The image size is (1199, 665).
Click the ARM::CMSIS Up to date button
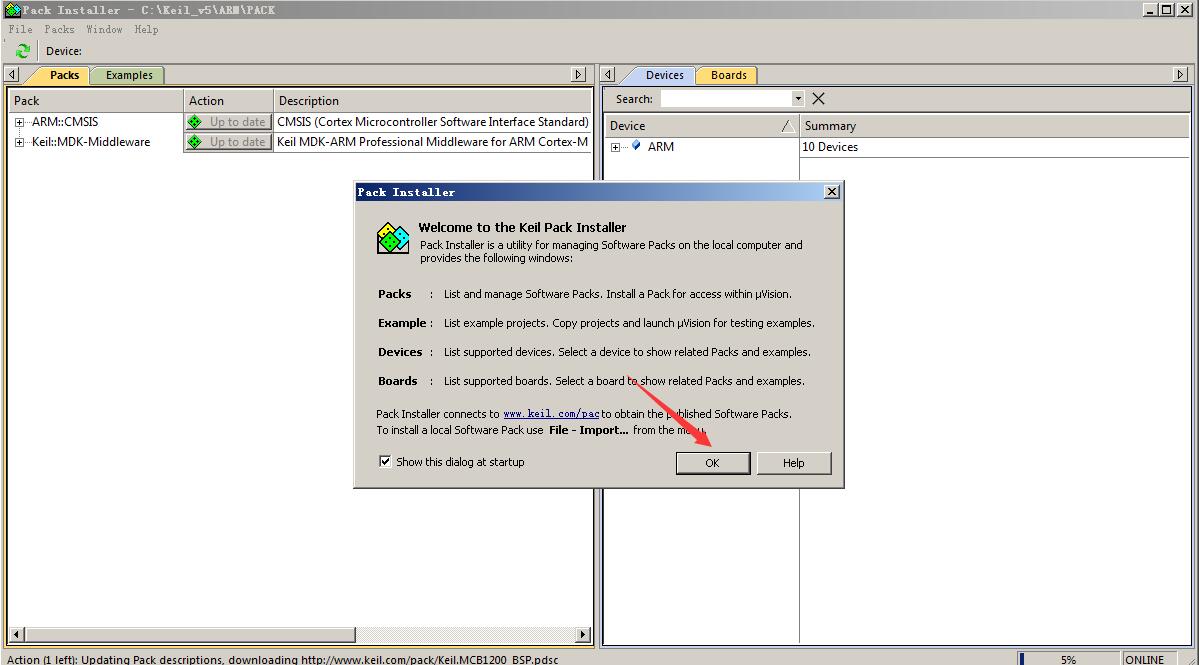(x=228, y=122)
